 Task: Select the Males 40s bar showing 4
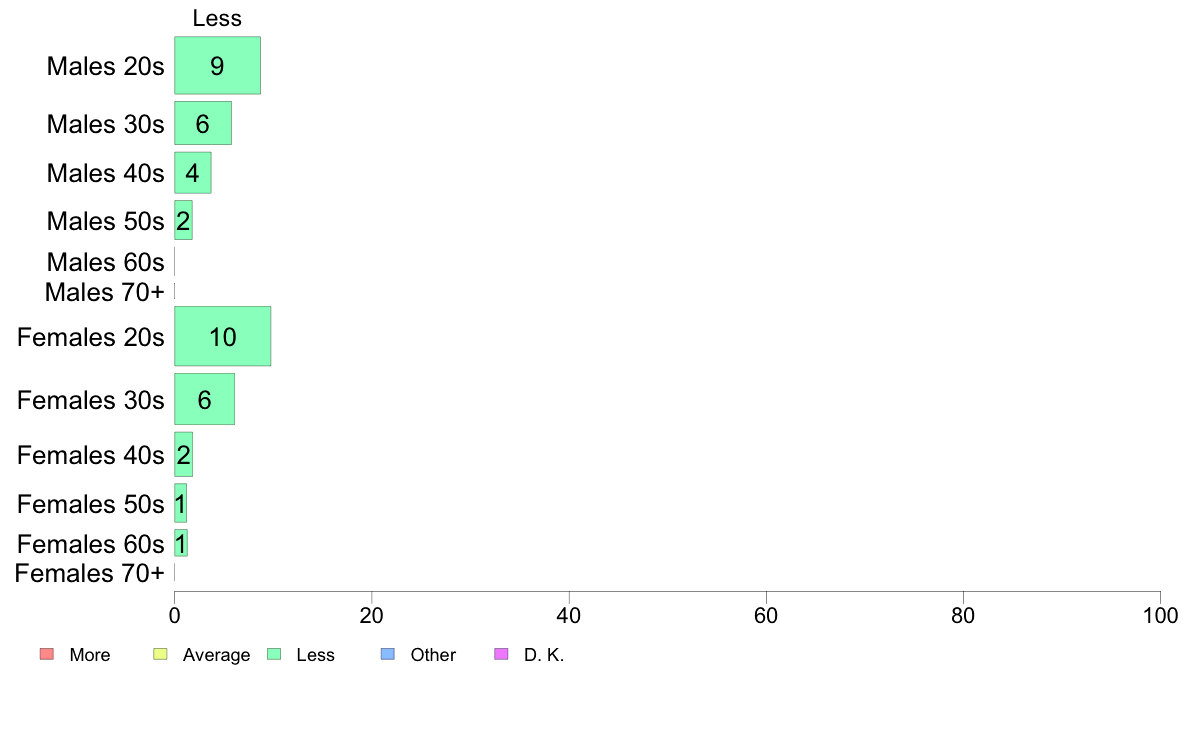[x=192, y=173]
